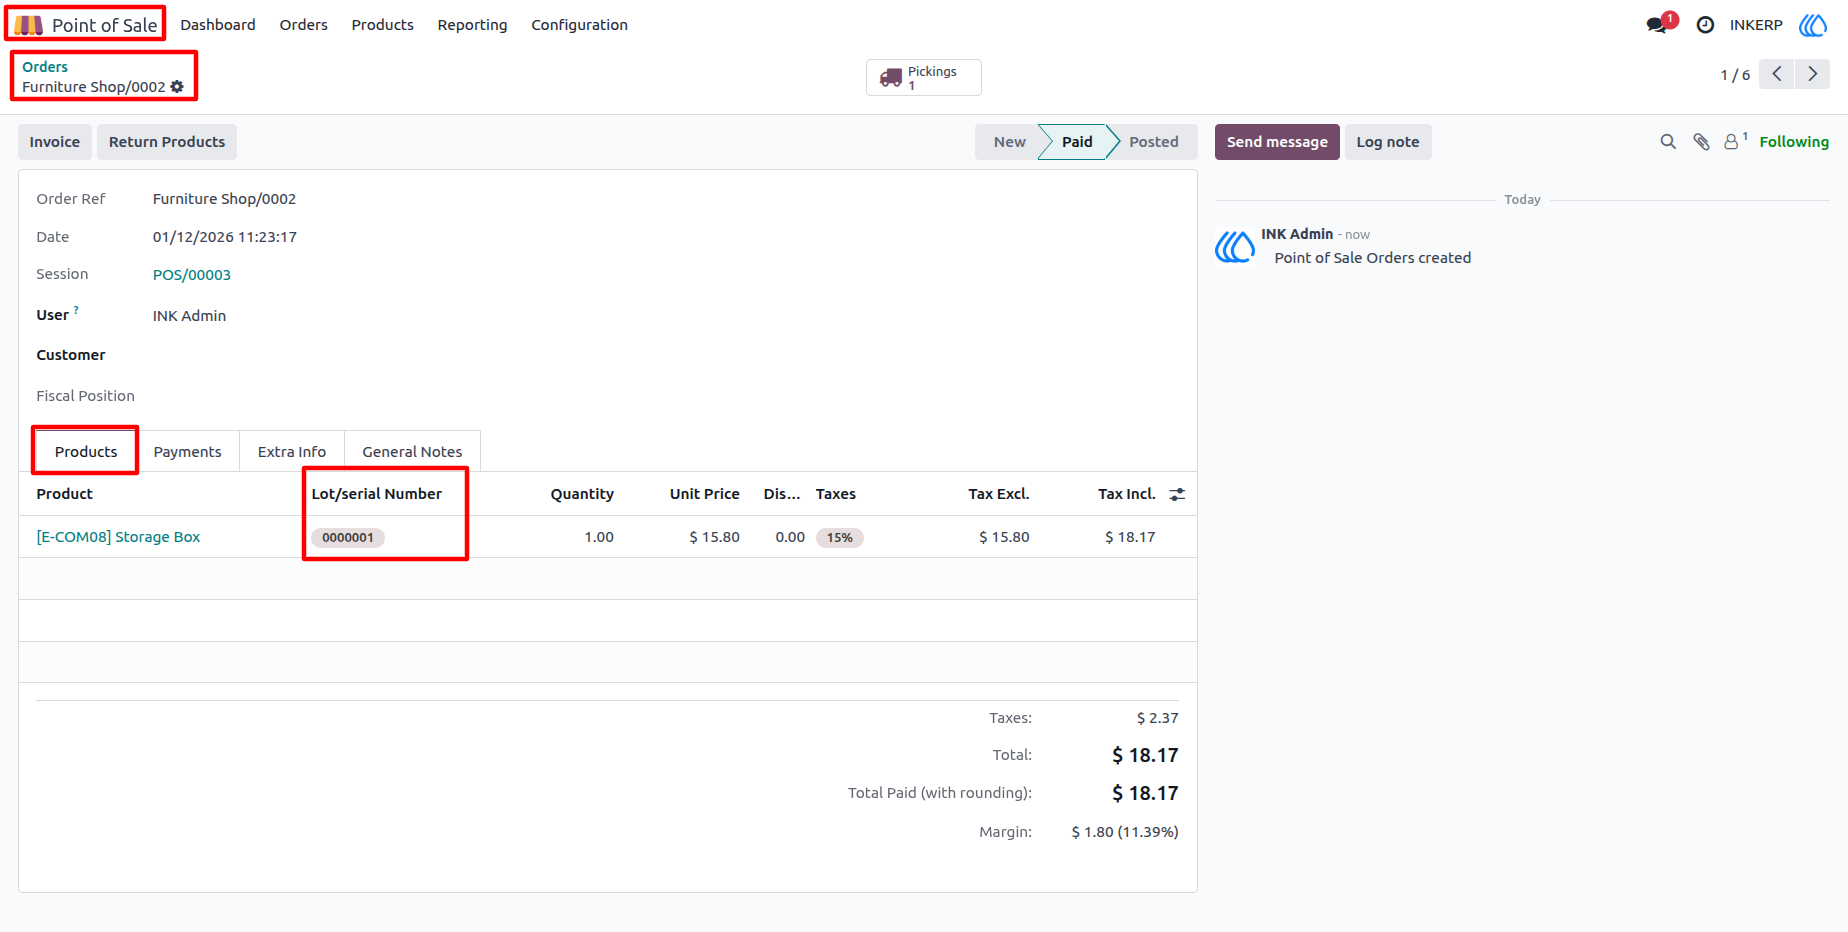Open the optional columns adjust icon
1848x932 pixels.
[x=1177, y=494]
